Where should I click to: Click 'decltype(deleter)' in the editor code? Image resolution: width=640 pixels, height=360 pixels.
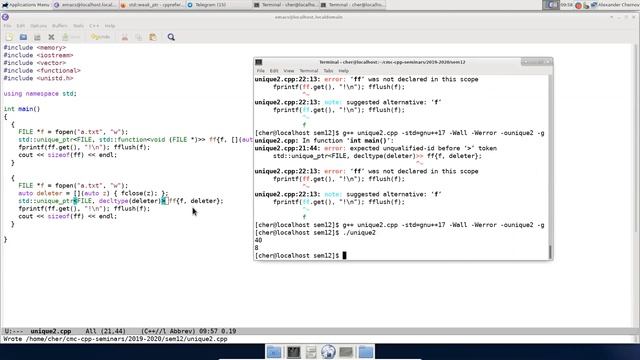129,201
